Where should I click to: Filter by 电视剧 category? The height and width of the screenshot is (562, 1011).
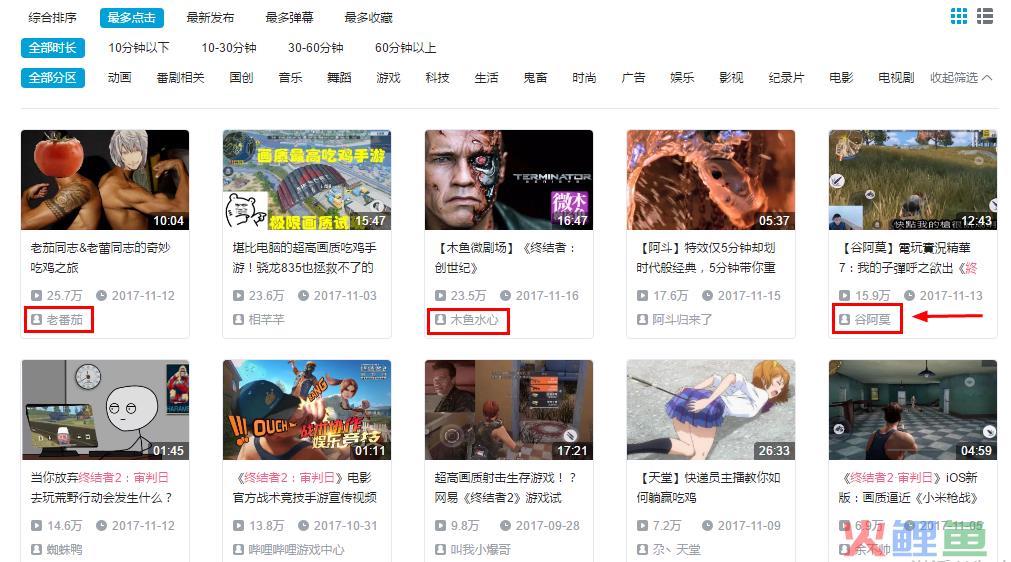click(x=896, y=78)
